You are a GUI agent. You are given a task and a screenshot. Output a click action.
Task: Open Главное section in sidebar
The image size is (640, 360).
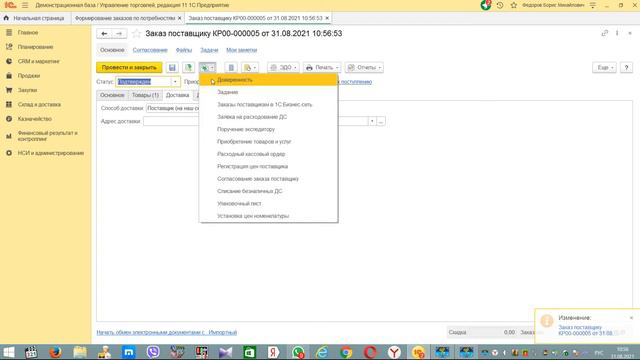[x=28, y=32]
